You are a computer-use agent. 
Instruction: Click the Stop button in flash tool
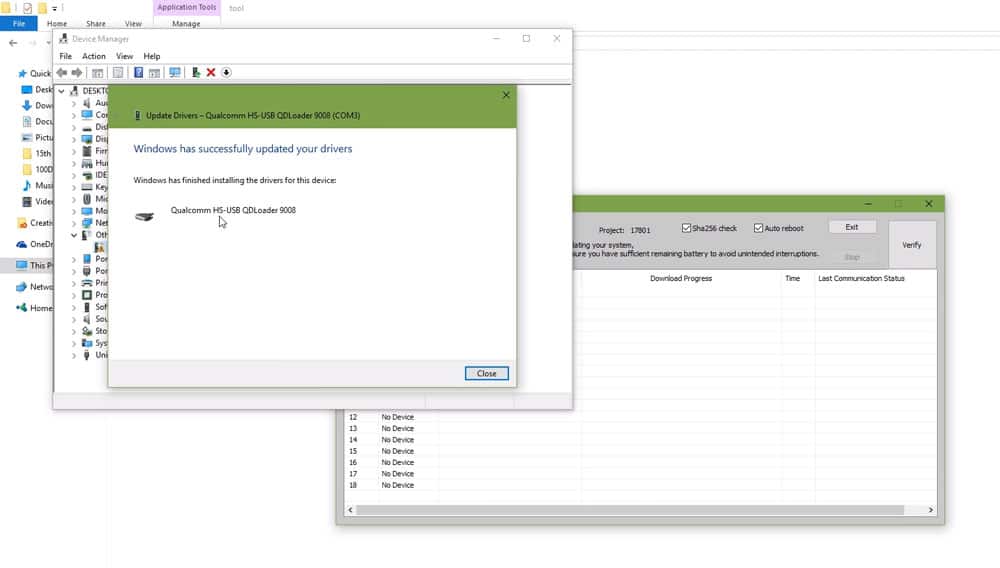pos(852,257)
